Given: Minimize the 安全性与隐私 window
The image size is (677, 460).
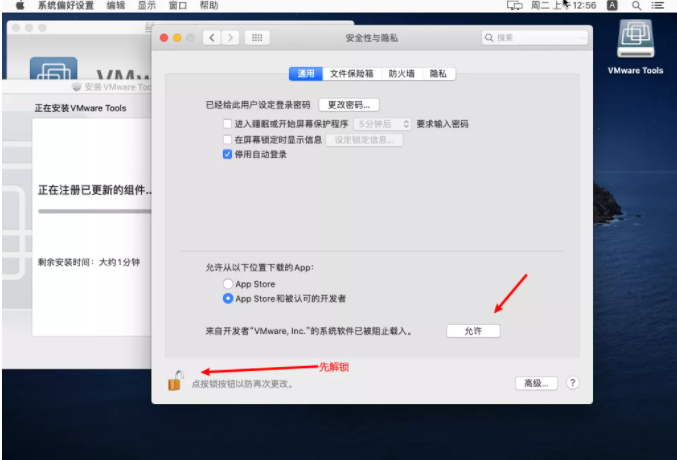Looking at the screenshot, I should (x=177, y=38).
